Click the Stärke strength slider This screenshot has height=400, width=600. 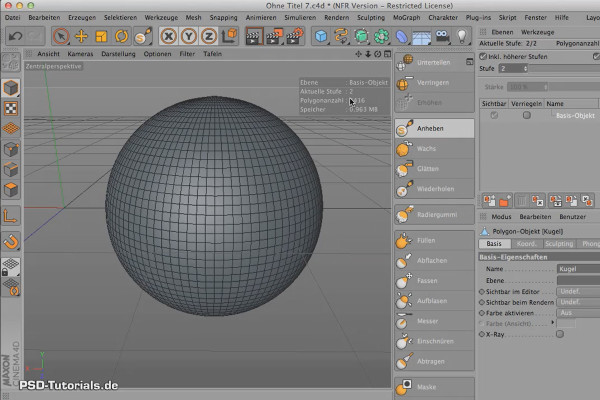574,87
